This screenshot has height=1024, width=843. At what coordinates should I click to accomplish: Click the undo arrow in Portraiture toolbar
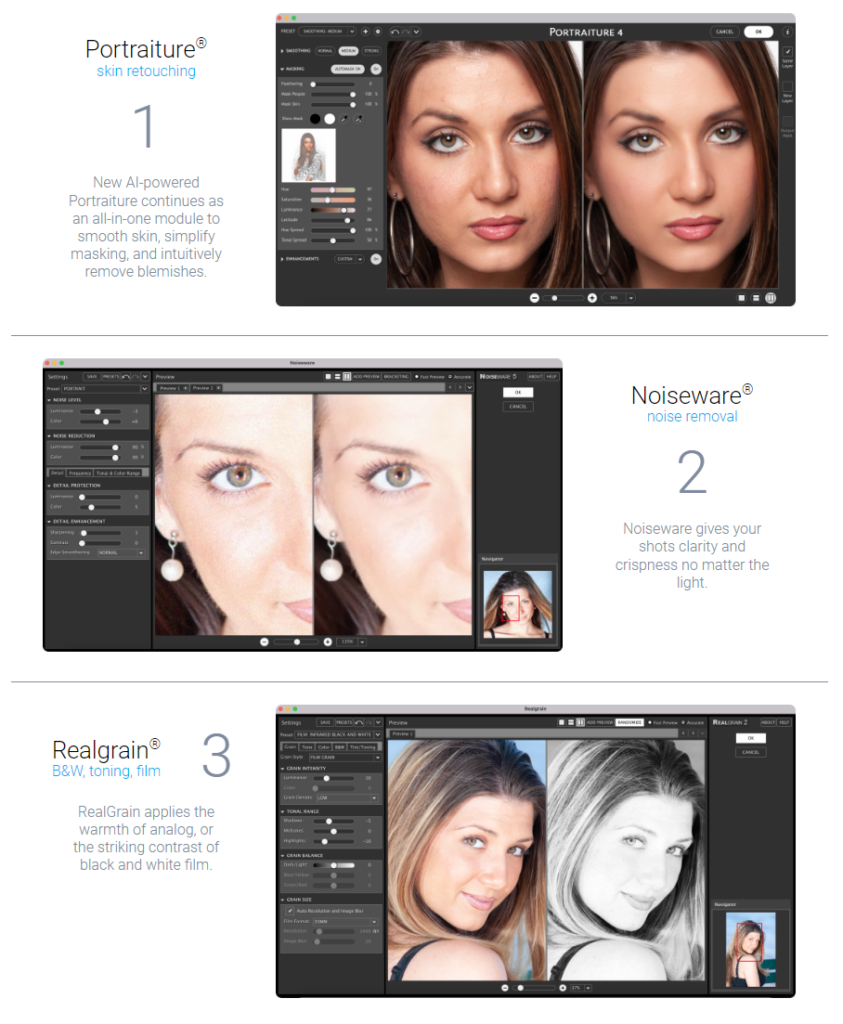tap(394, 31)
